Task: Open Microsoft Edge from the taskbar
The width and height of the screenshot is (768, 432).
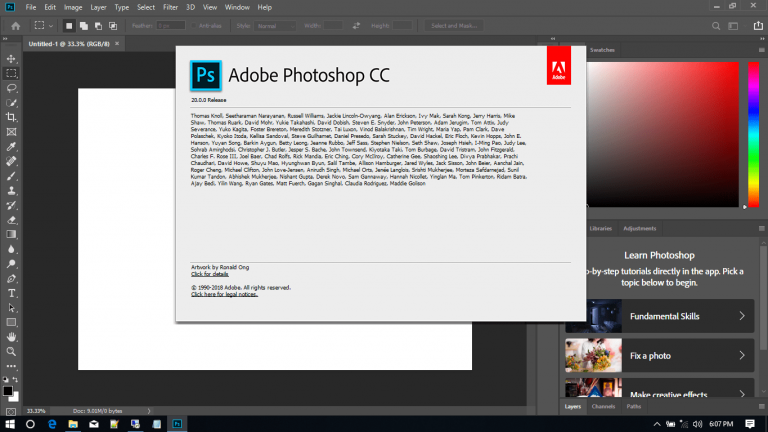Action: (x=52, y=424)
